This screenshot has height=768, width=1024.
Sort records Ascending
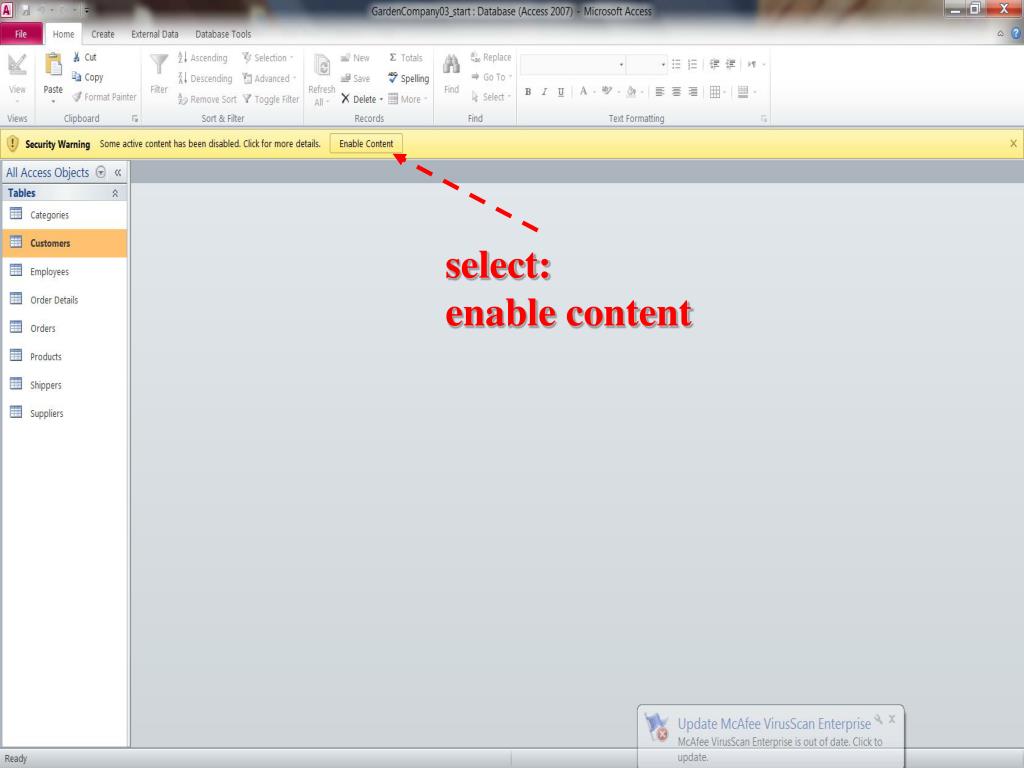[202, 57]
